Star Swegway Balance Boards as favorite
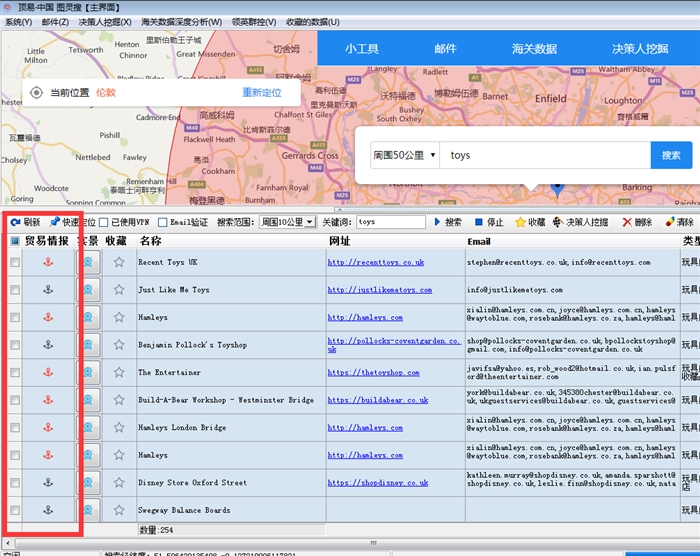Screen dimensions: 700x556 pos(119,510)
